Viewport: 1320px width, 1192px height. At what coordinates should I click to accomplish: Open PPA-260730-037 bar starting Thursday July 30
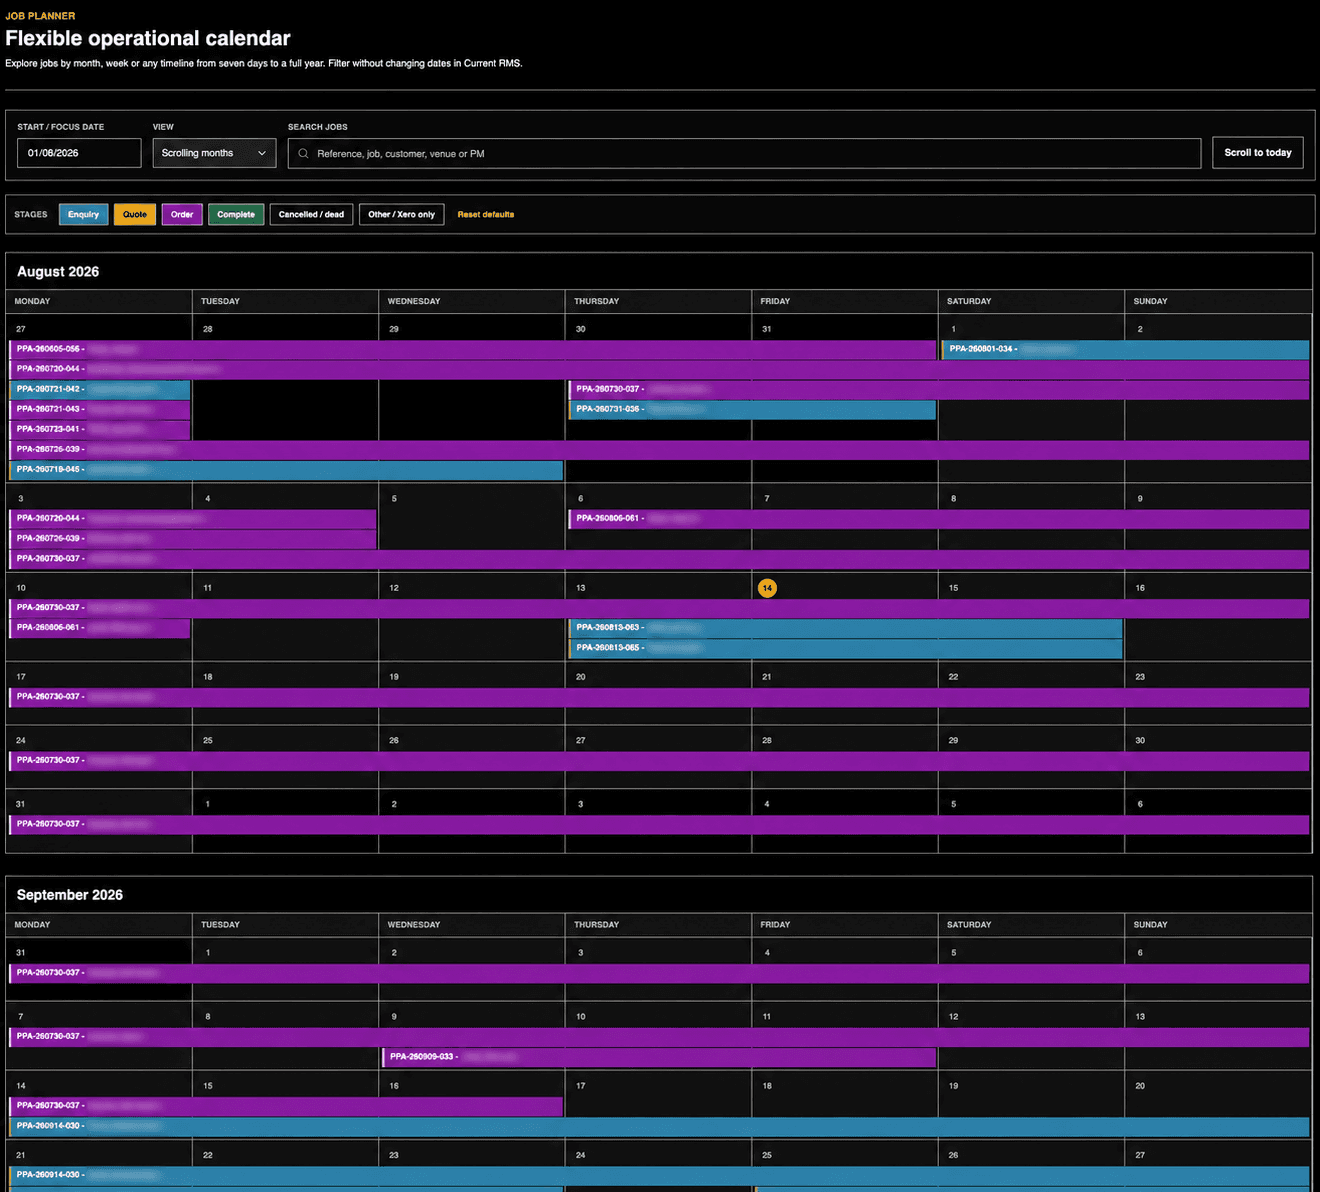(x=939, y=389)
